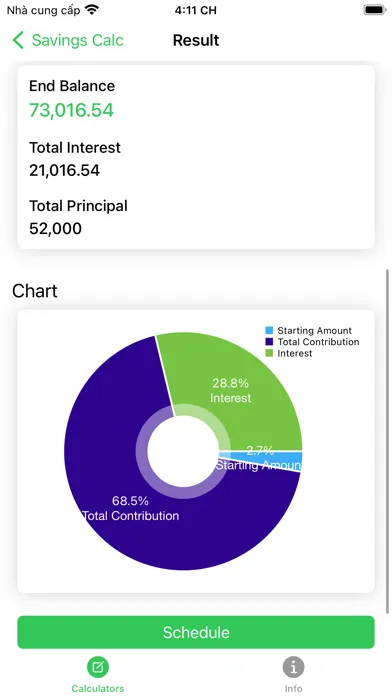The height and width of the screenshot is (696, 392).
Task: Click the battery status icon
Action: pos(375,10)
